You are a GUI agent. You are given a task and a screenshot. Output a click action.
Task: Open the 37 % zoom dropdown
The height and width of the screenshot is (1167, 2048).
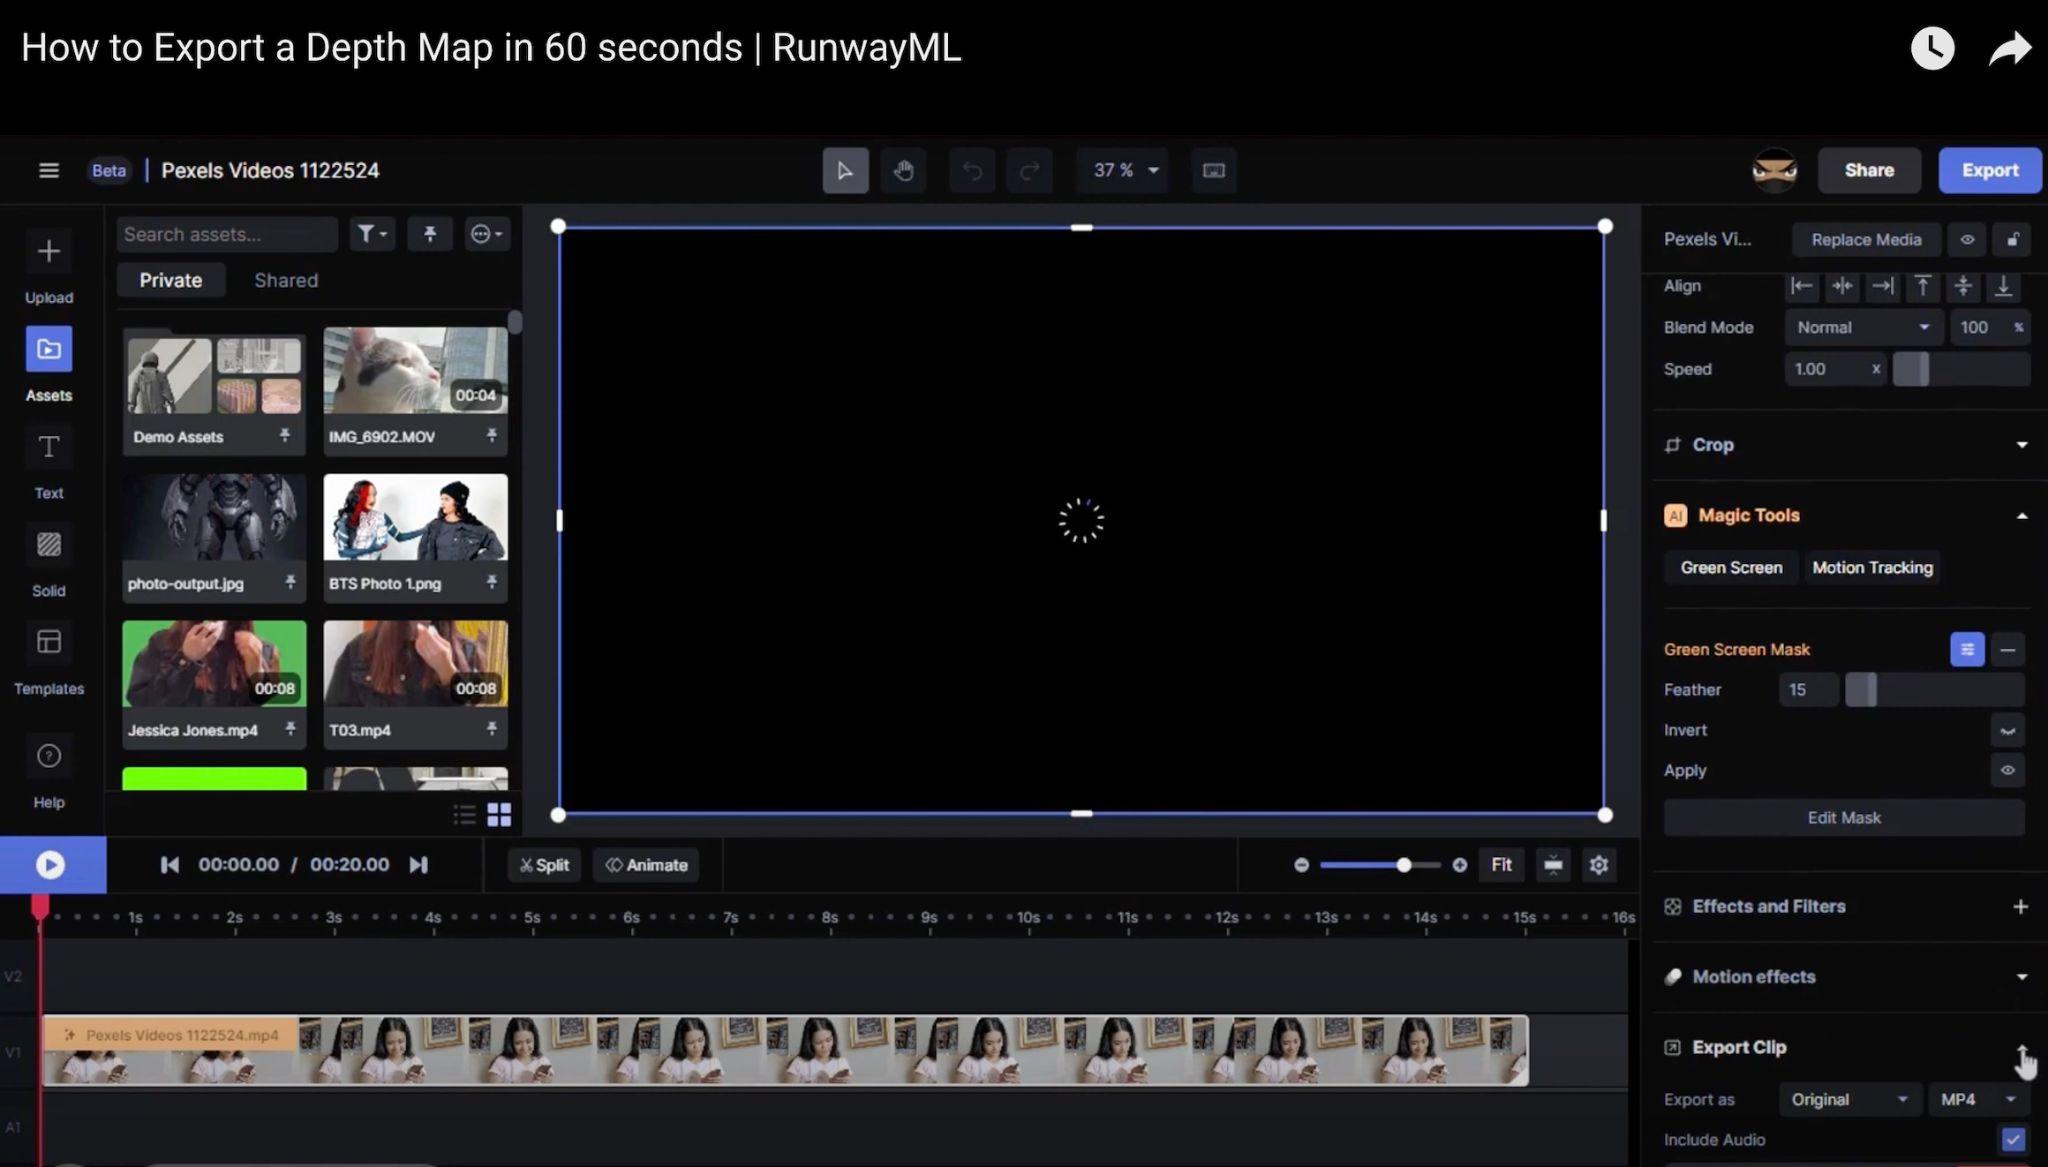pos(1125,170)
